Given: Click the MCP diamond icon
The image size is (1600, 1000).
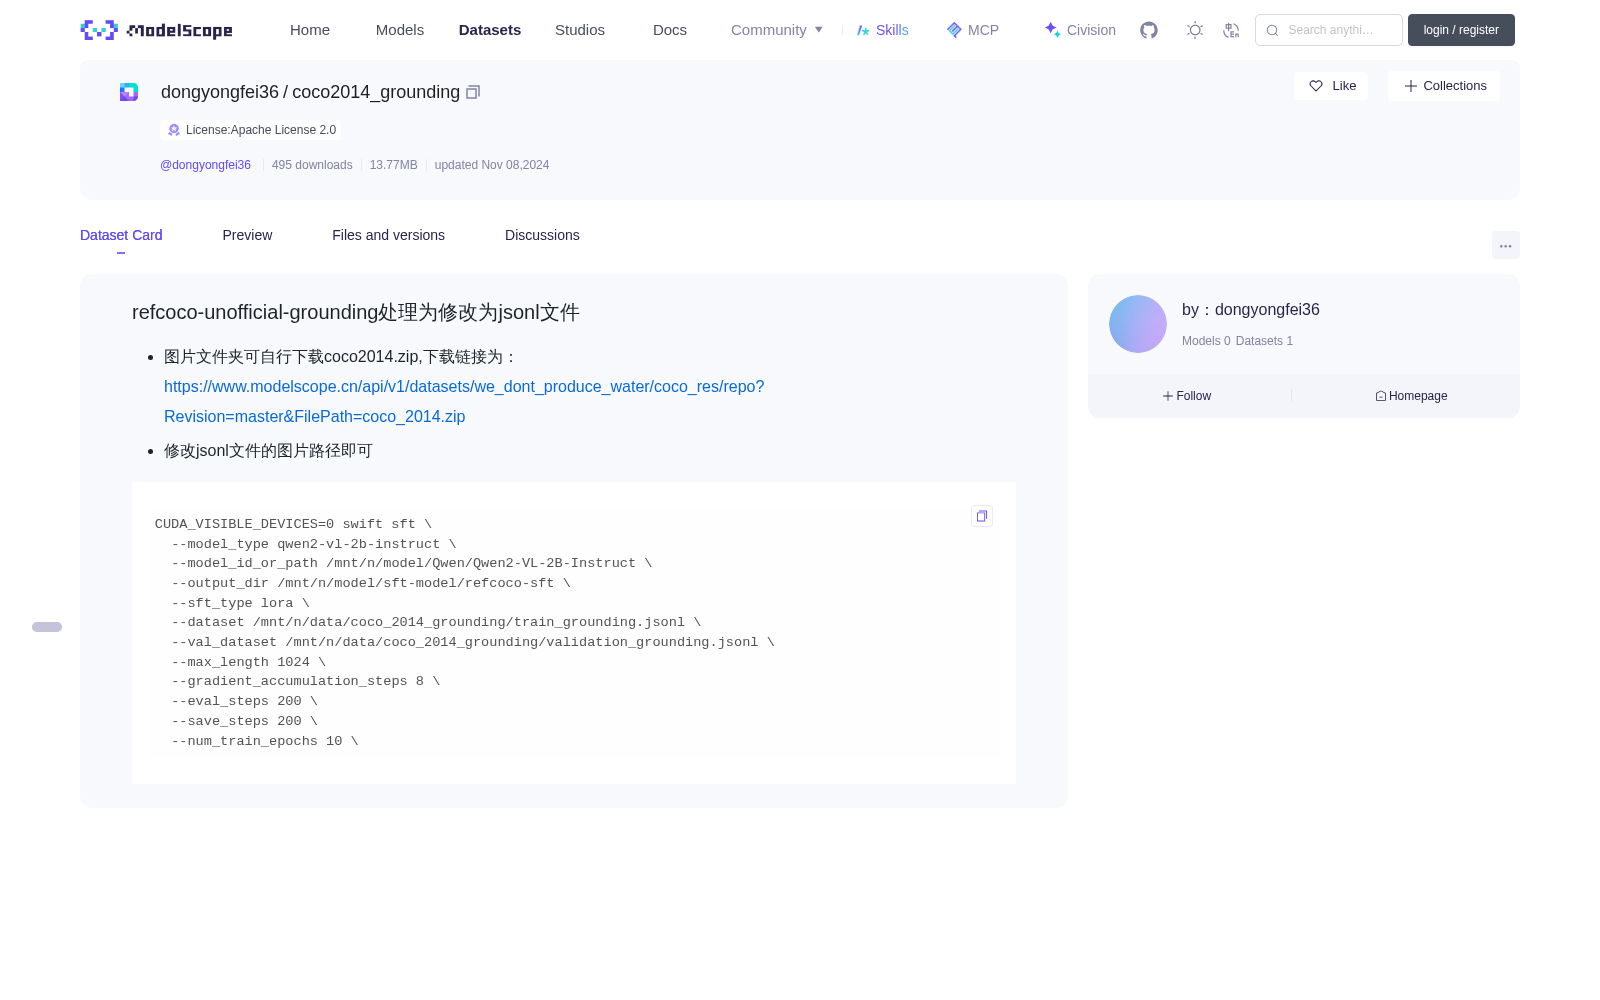Looking at the screenshot, I should click(x=954, y=30).
